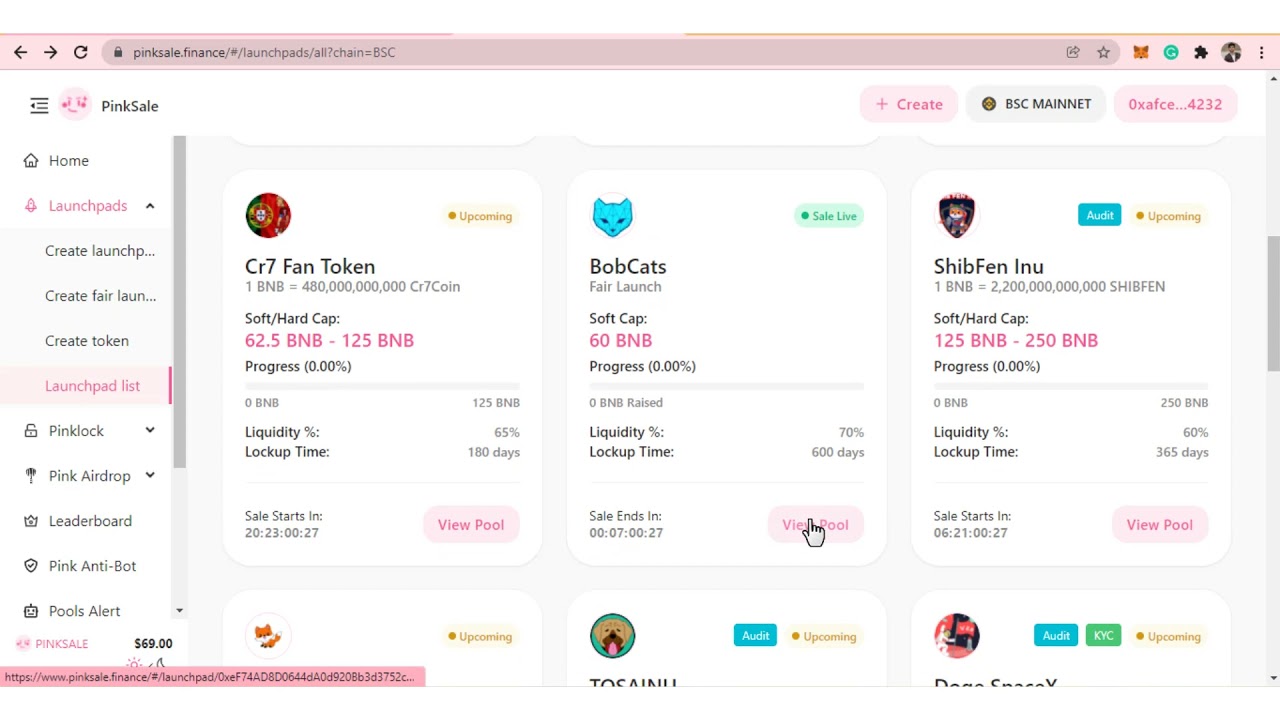This screenshot has width=1280, height=720.
Task: Click the Doge SpaceX KYC badge
Action: click(1103, 635)
